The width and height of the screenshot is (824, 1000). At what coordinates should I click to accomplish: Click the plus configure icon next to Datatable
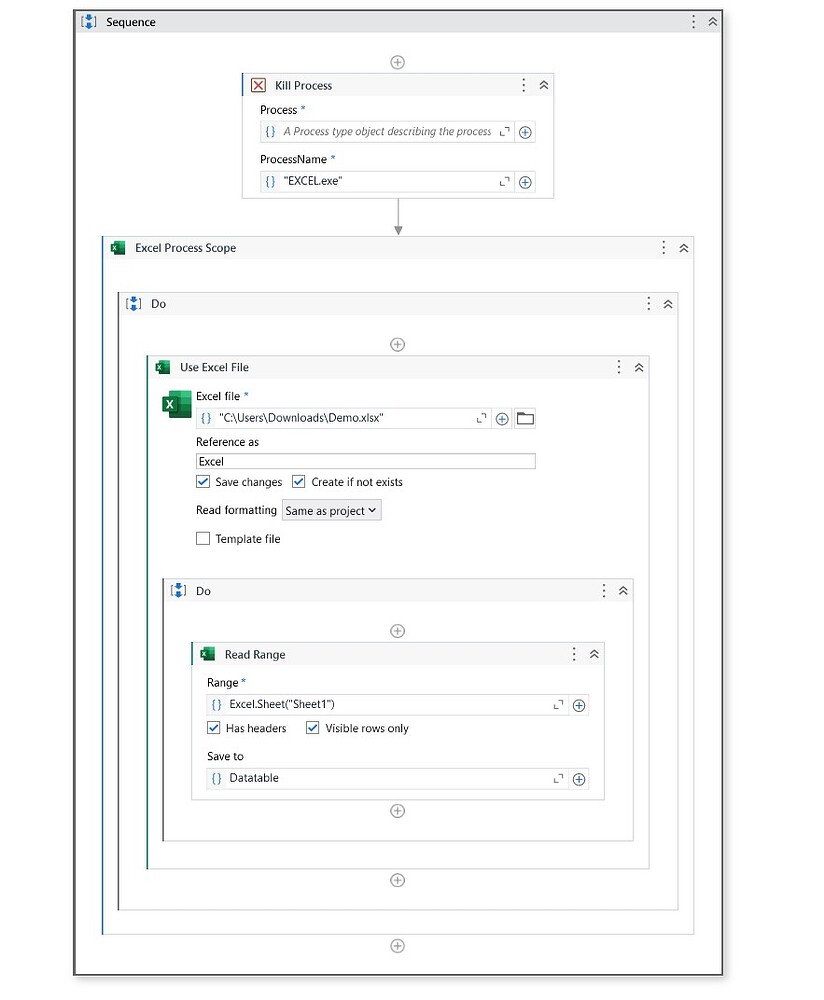[x=579, y=778]
